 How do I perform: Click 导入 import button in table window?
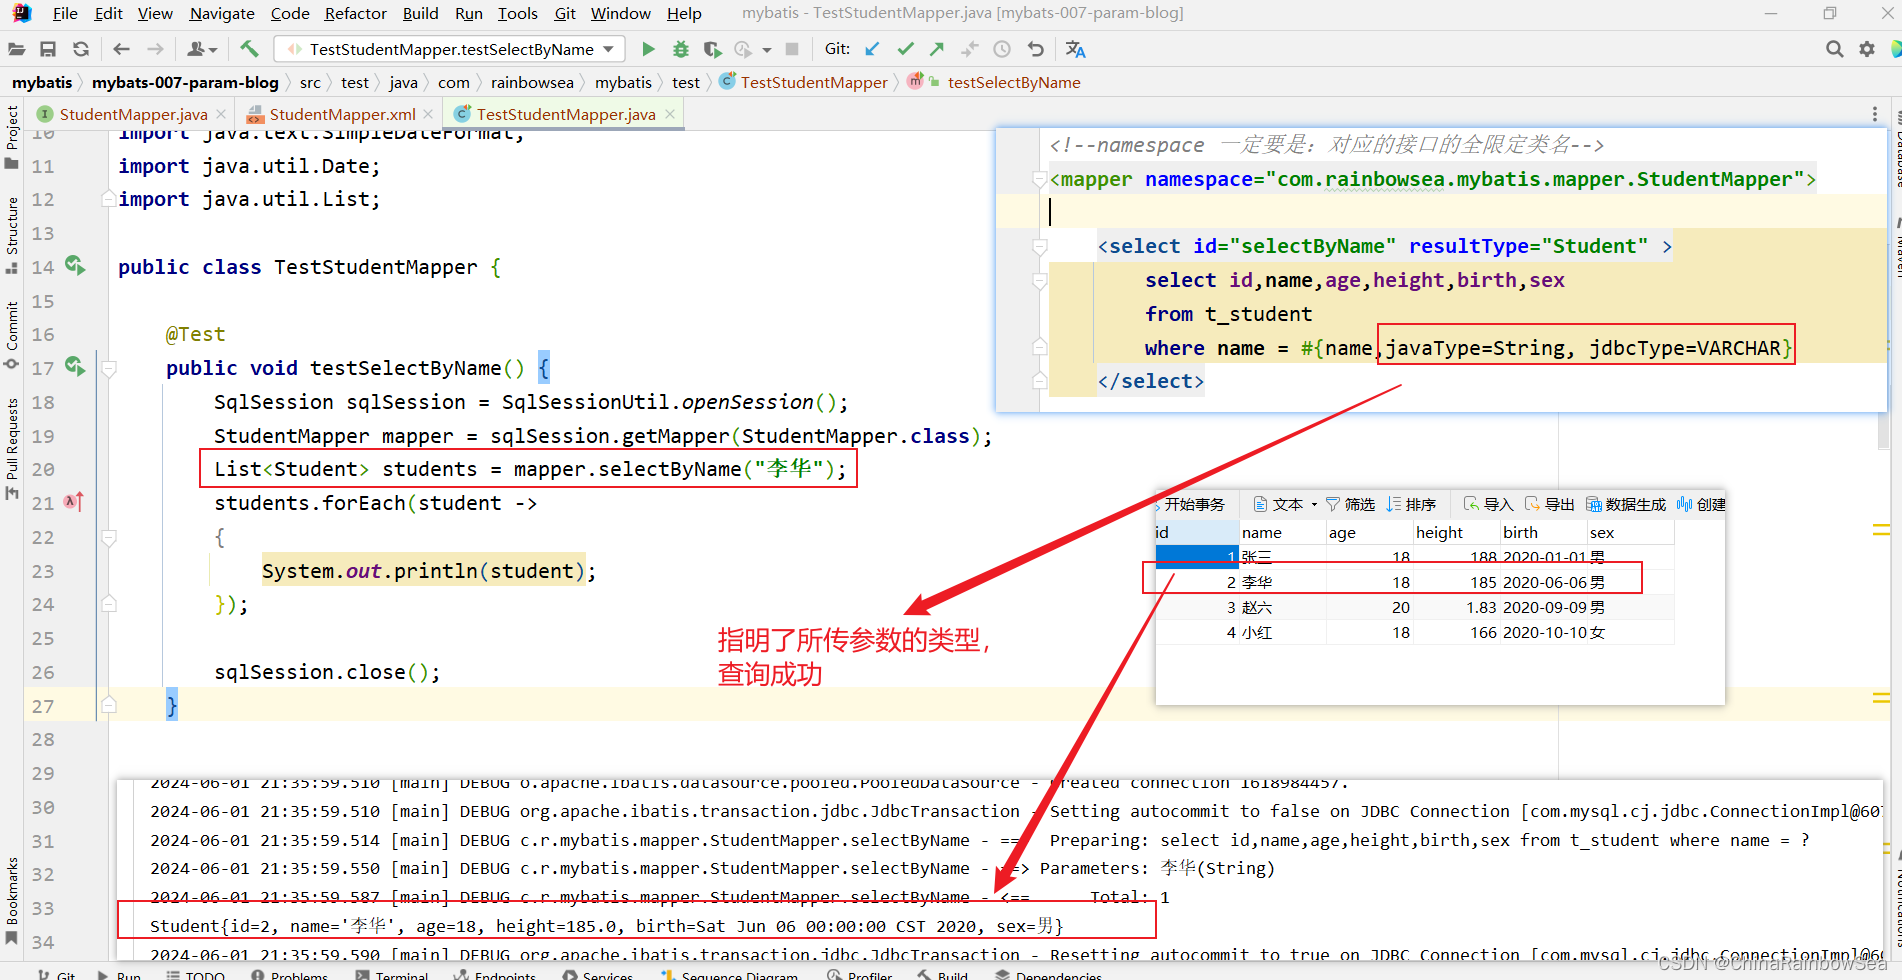click(x=1488, y=504)
